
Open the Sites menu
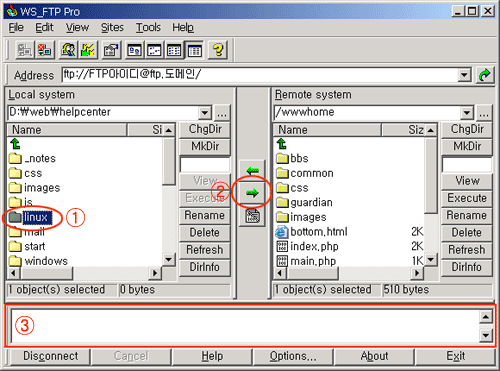click(112, 28)
